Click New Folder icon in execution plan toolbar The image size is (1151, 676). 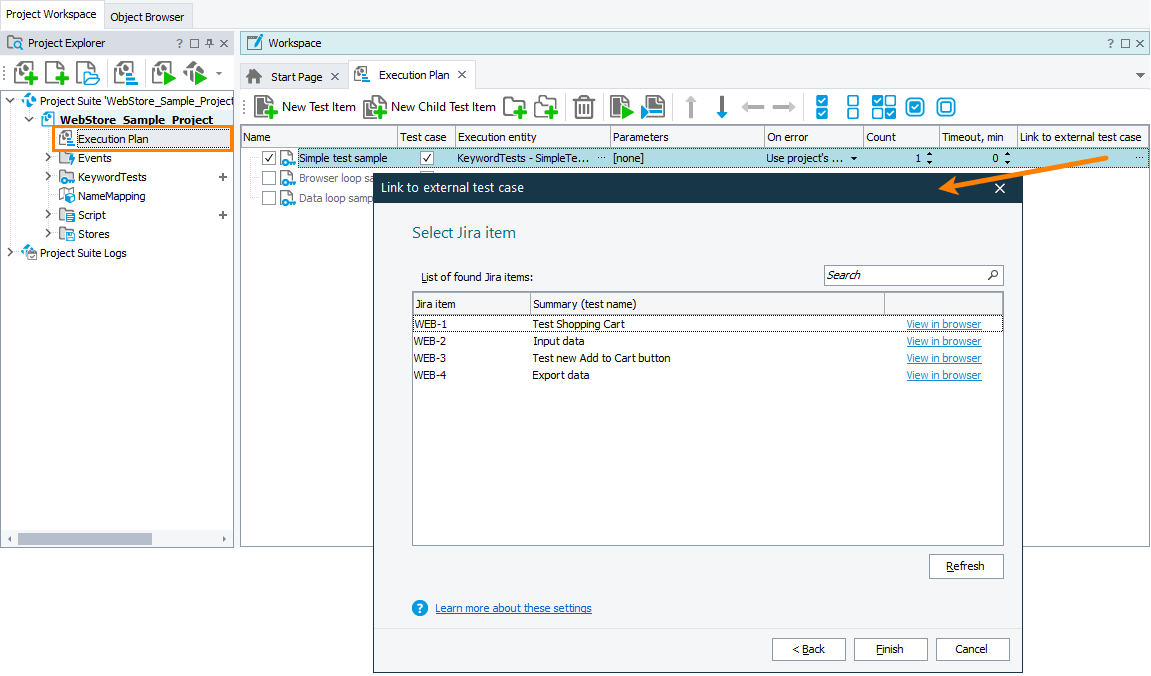pyautogui.click(x=515, y=107)
